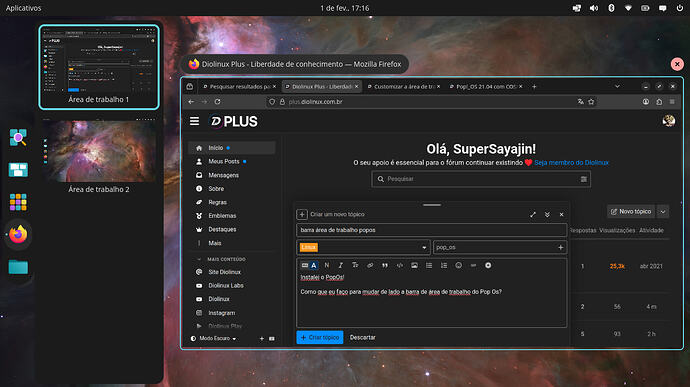This screenshot has width=690, height=387.
Task: Open the Linux category dropdown
Action: [363, 247]
